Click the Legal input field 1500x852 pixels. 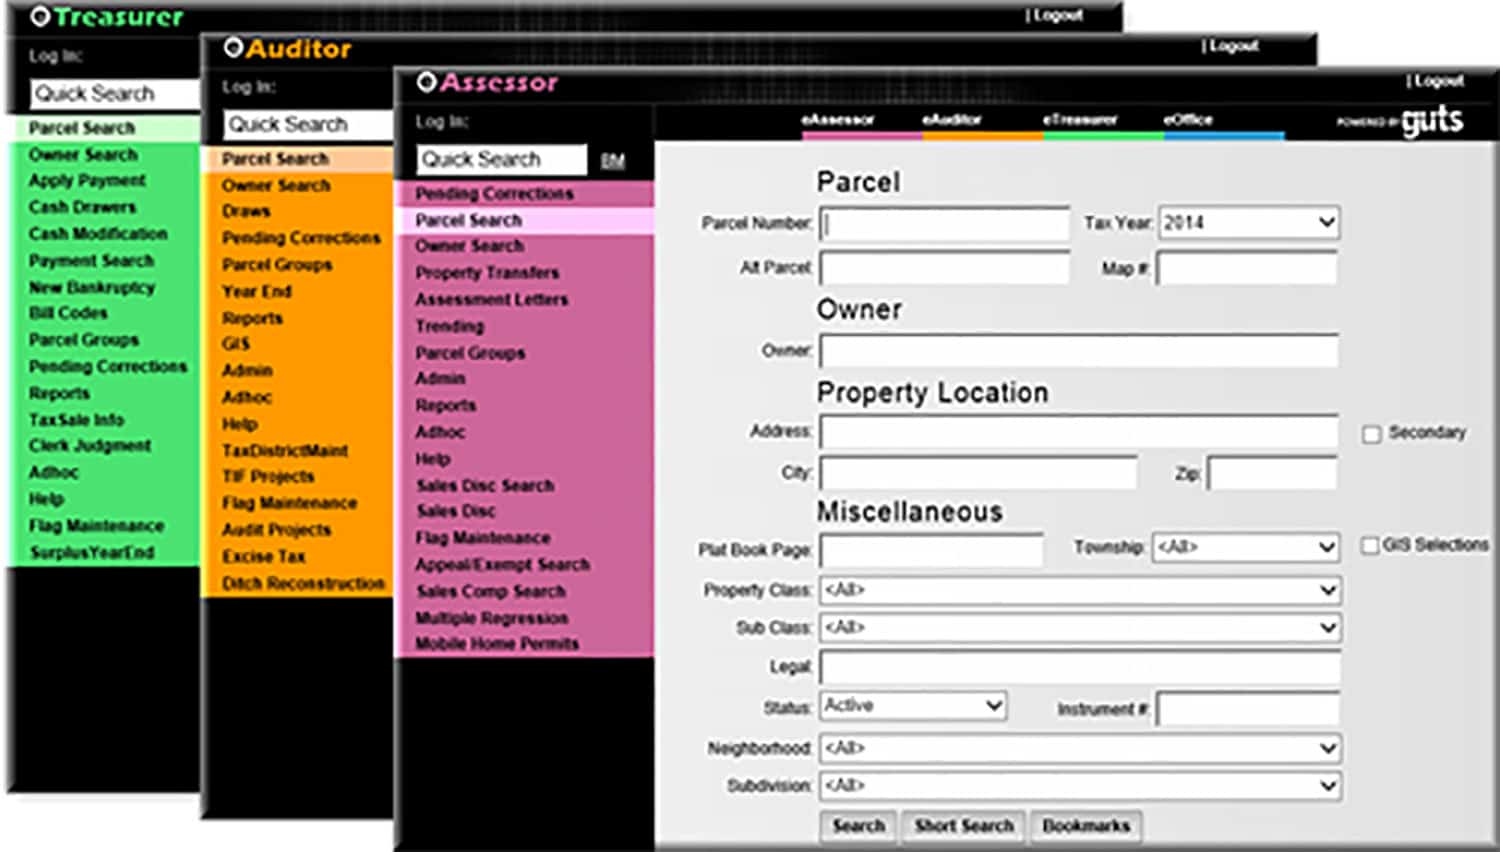point(1080,667)
